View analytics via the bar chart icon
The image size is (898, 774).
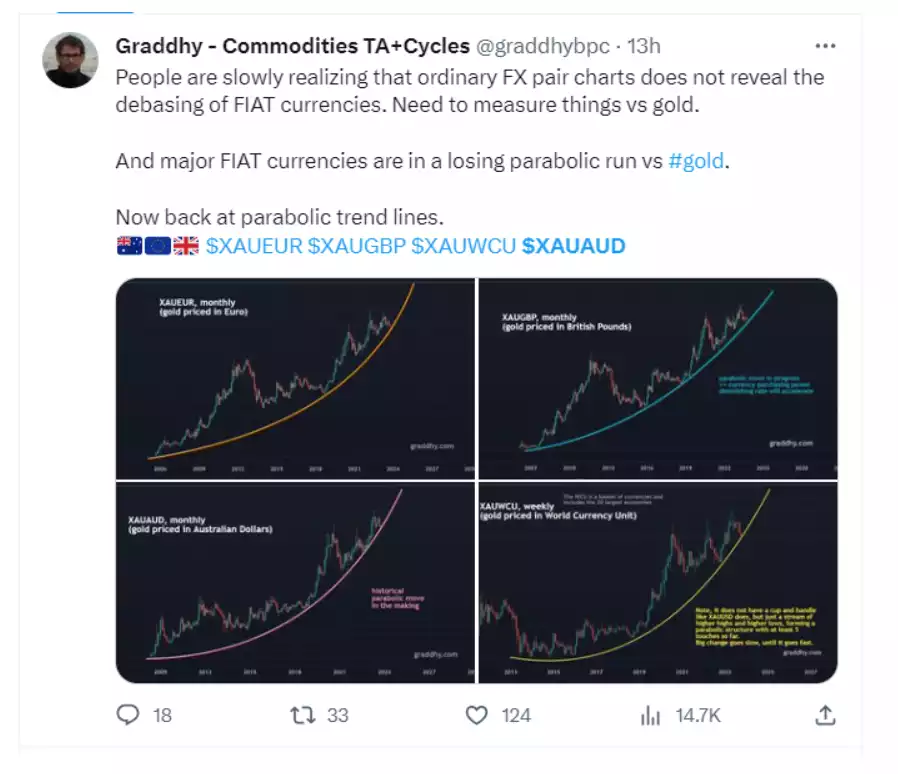651,714
